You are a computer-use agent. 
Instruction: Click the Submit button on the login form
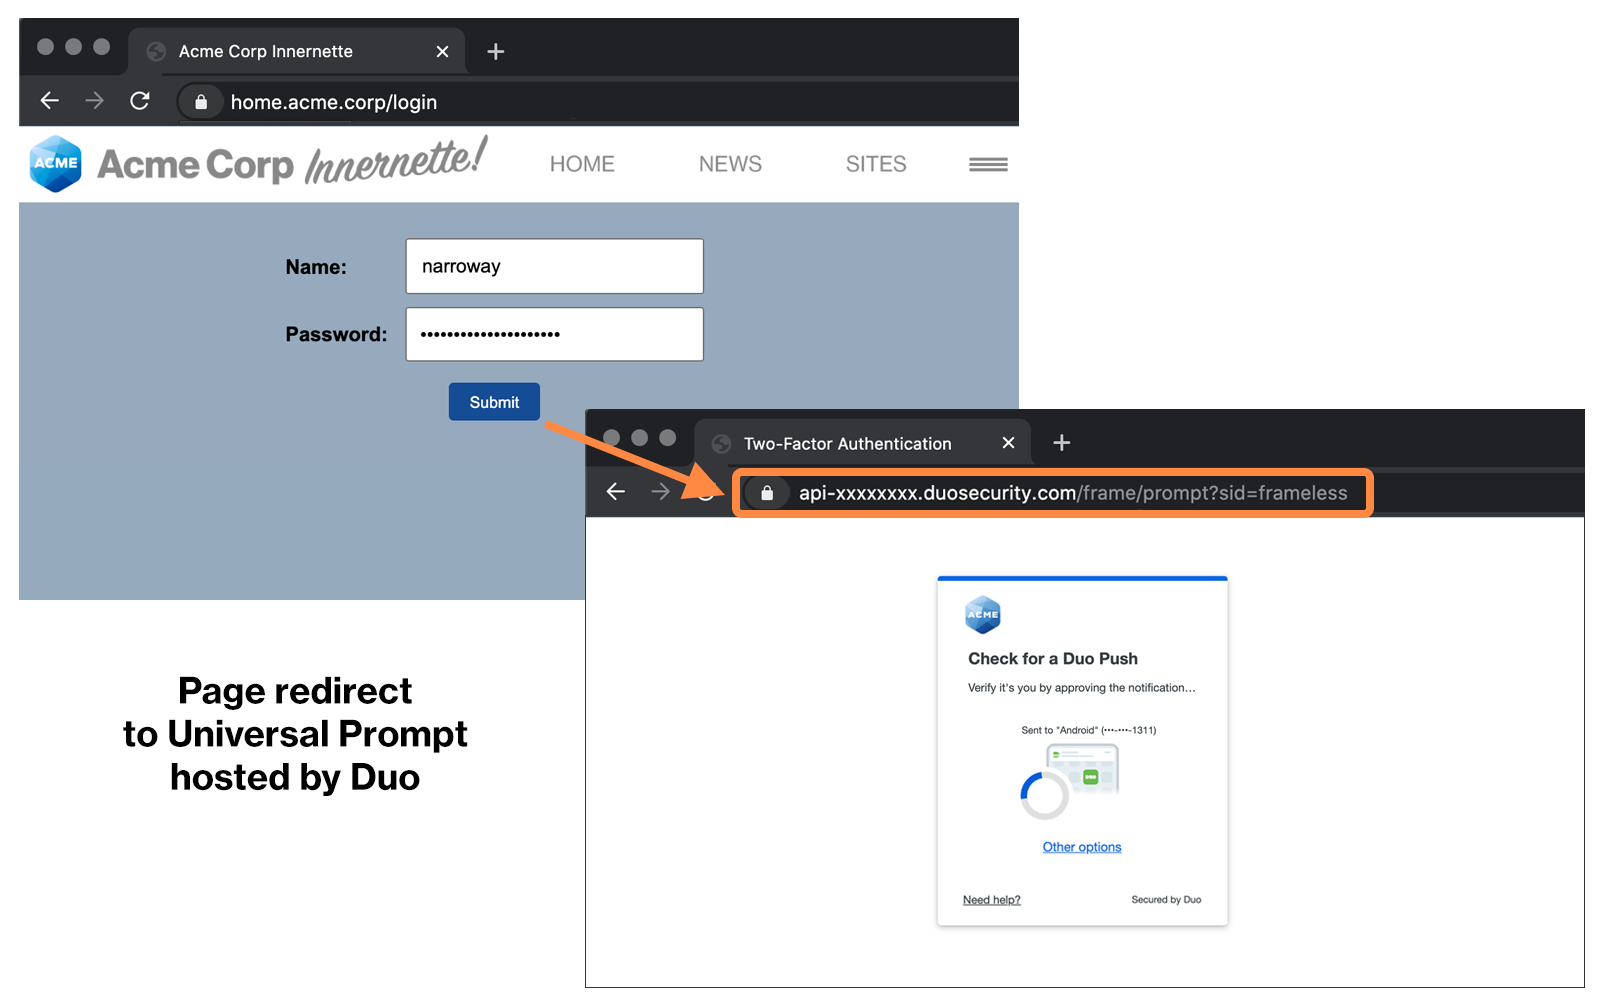494,401
